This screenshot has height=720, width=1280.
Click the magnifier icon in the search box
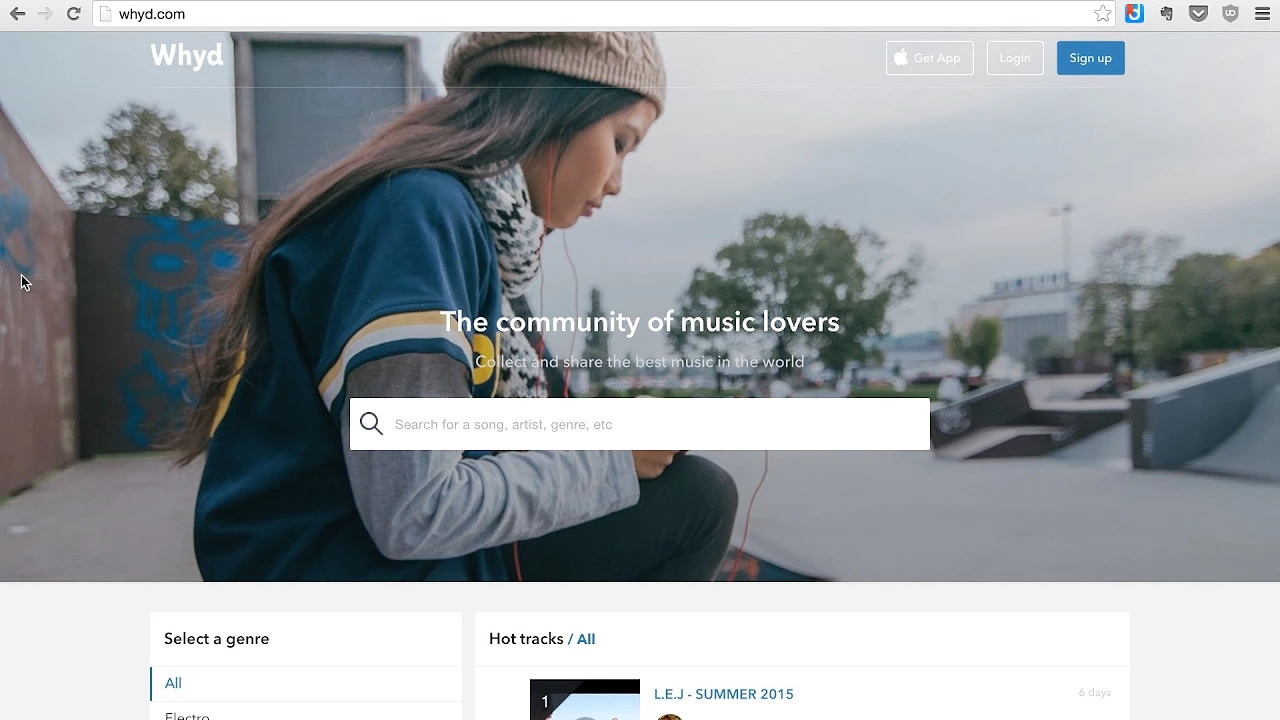click(371, 424)
